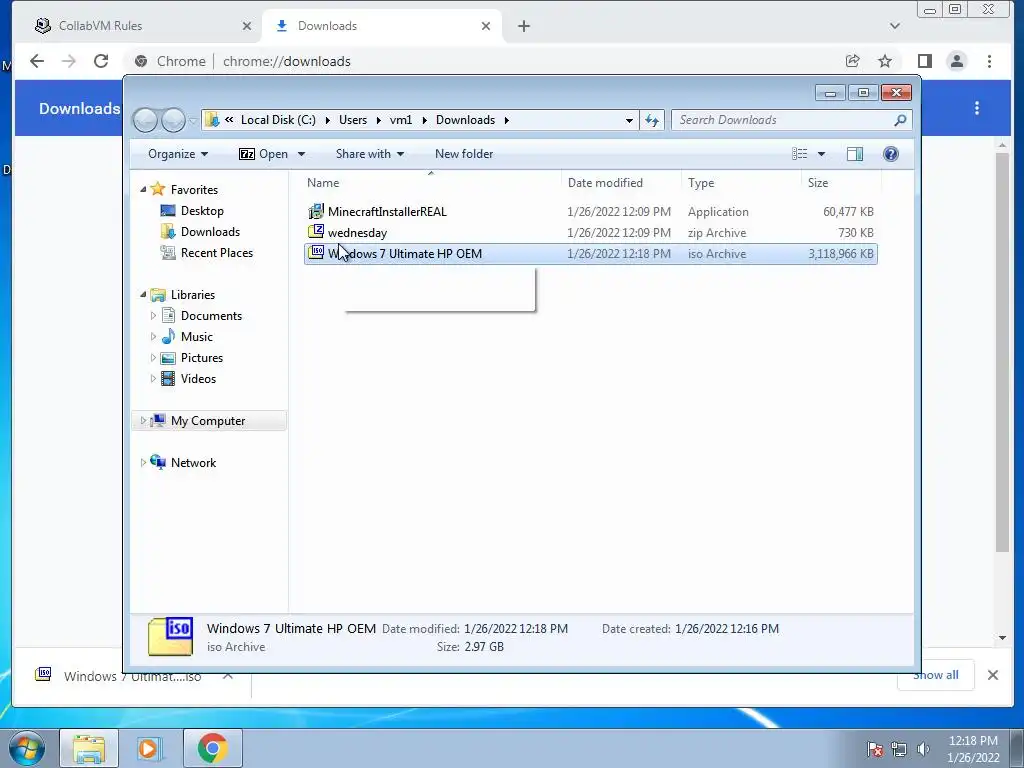Select Downloads in Favorites
The width and height of the screenshot is (1024, 768).
click(200, 232)
